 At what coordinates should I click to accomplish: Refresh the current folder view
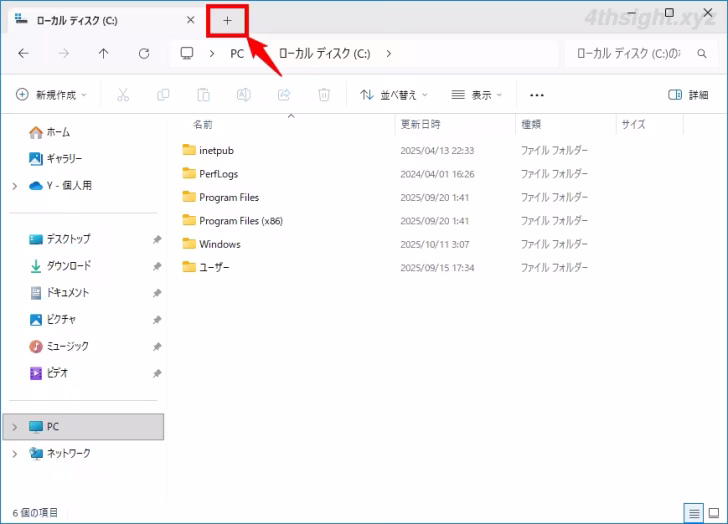[x=144, y=53]
